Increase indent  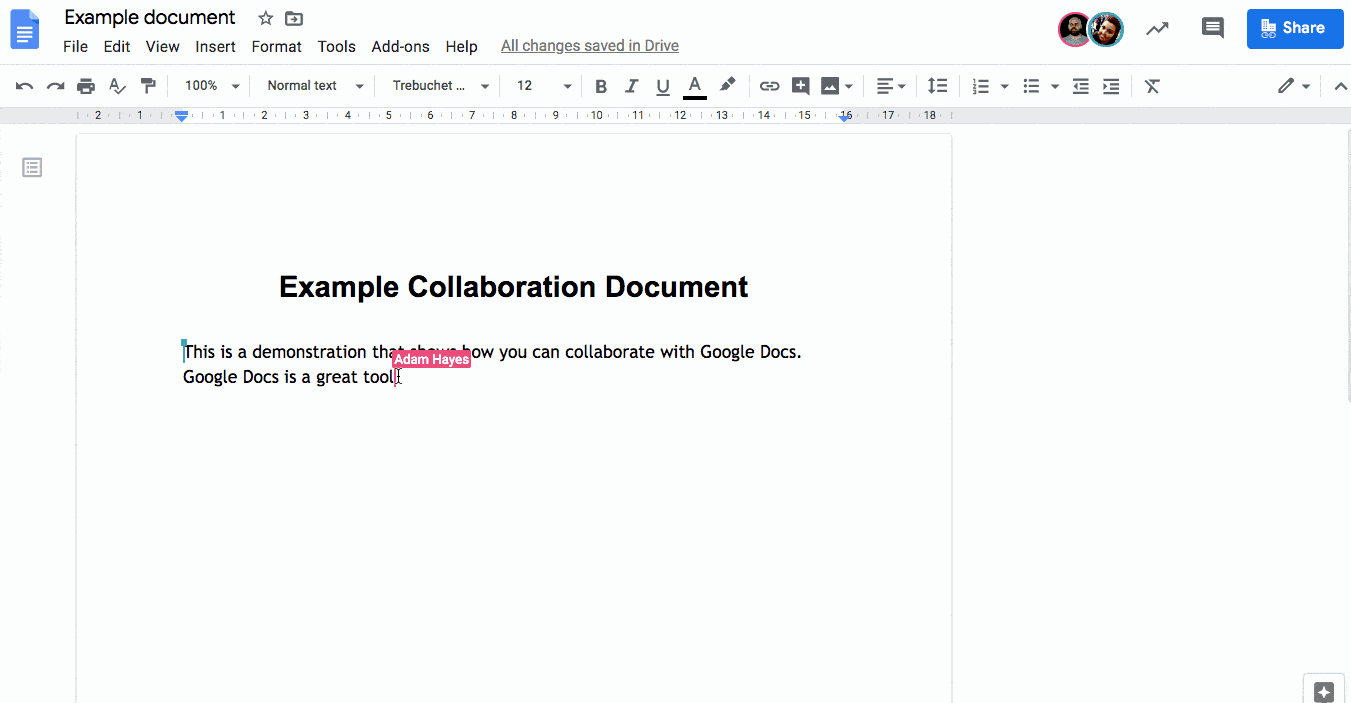tap(1111, 86)
